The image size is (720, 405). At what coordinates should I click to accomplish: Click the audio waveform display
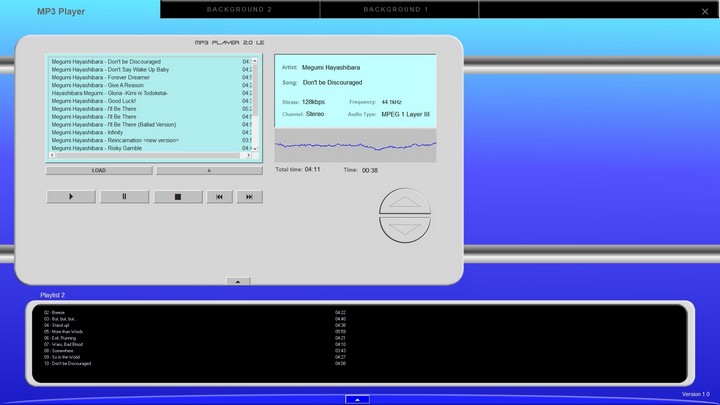[x=355, y=146]
